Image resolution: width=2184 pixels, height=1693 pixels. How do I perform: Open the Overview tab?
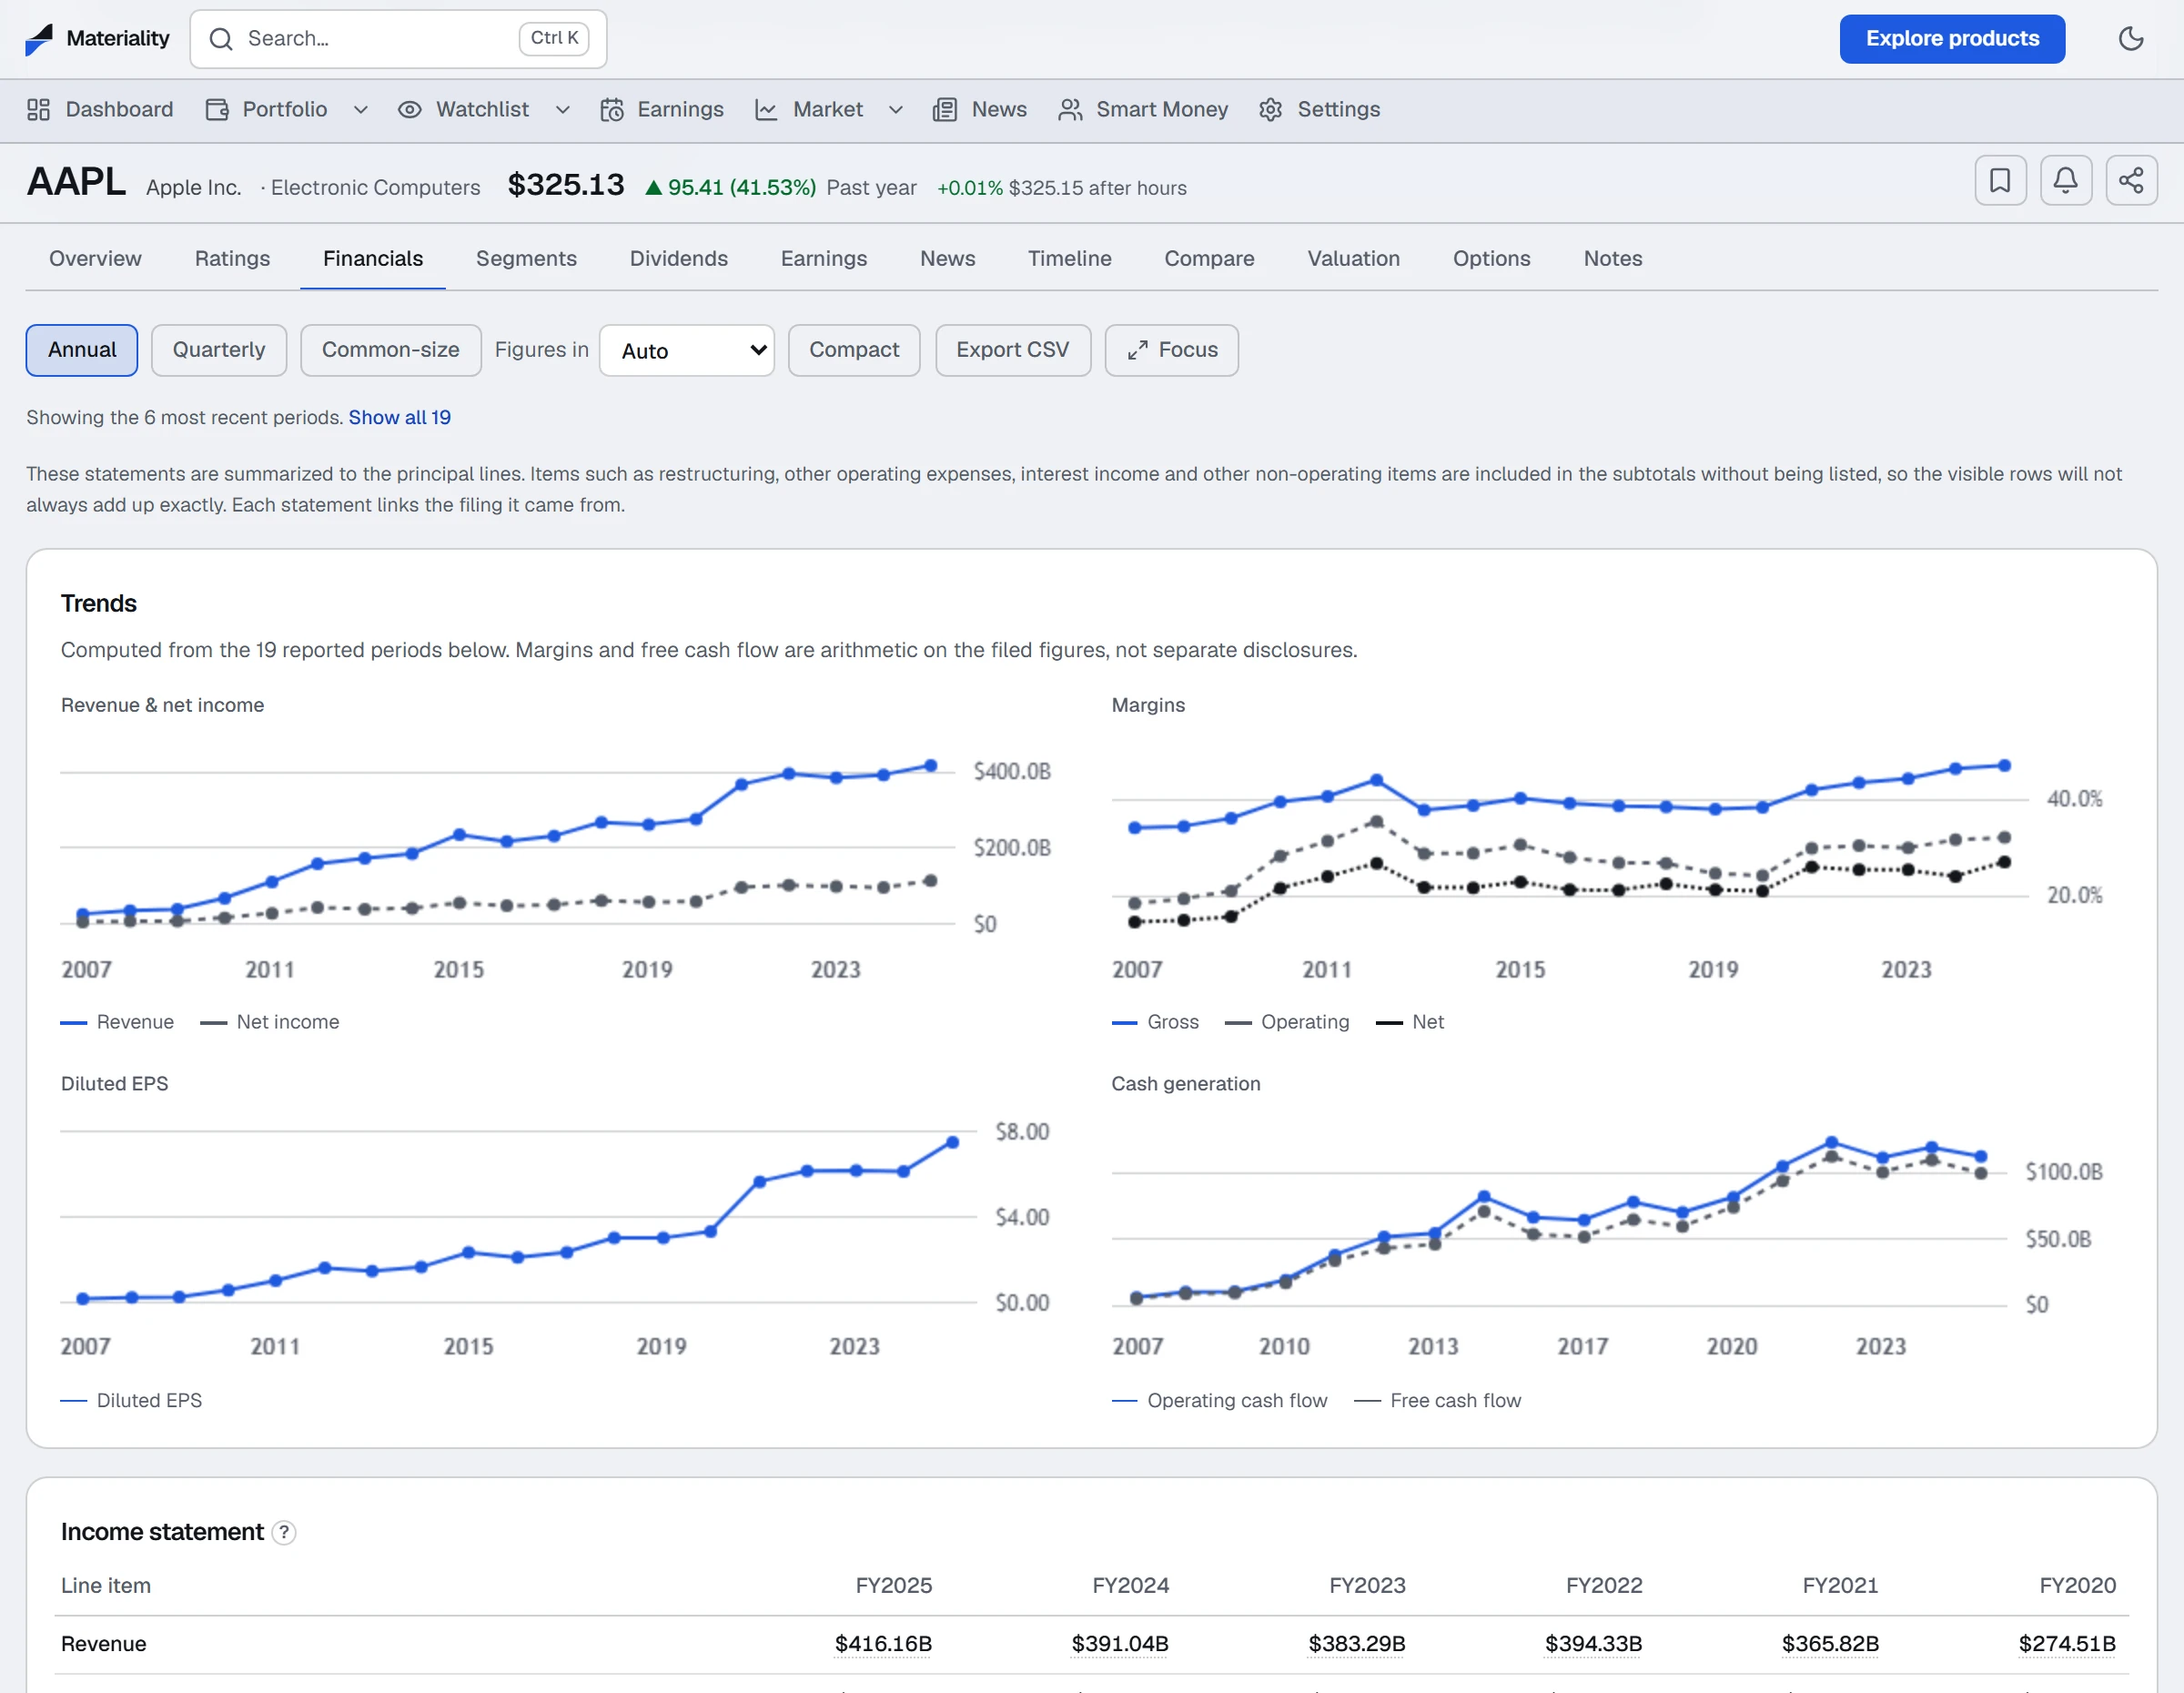tap(95, 258)
